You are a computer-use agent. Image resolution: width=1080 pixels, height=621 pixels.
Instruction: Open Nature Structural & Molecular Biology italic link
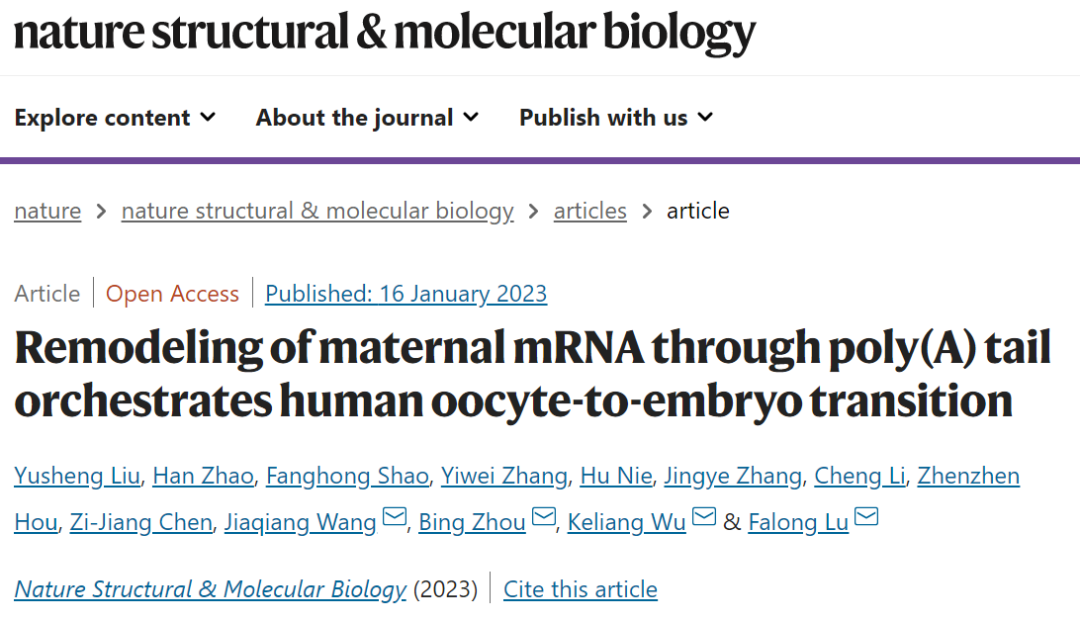(210, 589)
